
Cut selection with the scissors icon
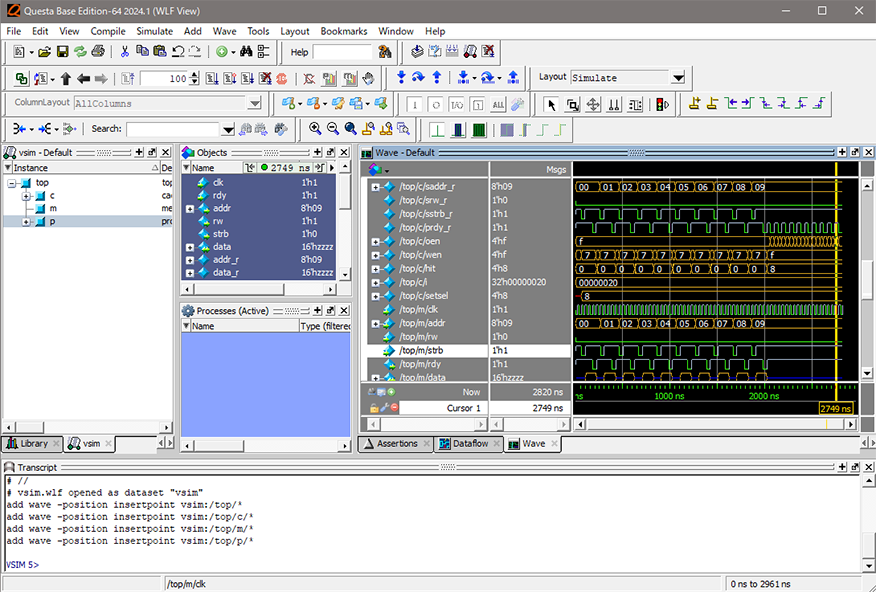pyautogui.click(x=125, y=52)
